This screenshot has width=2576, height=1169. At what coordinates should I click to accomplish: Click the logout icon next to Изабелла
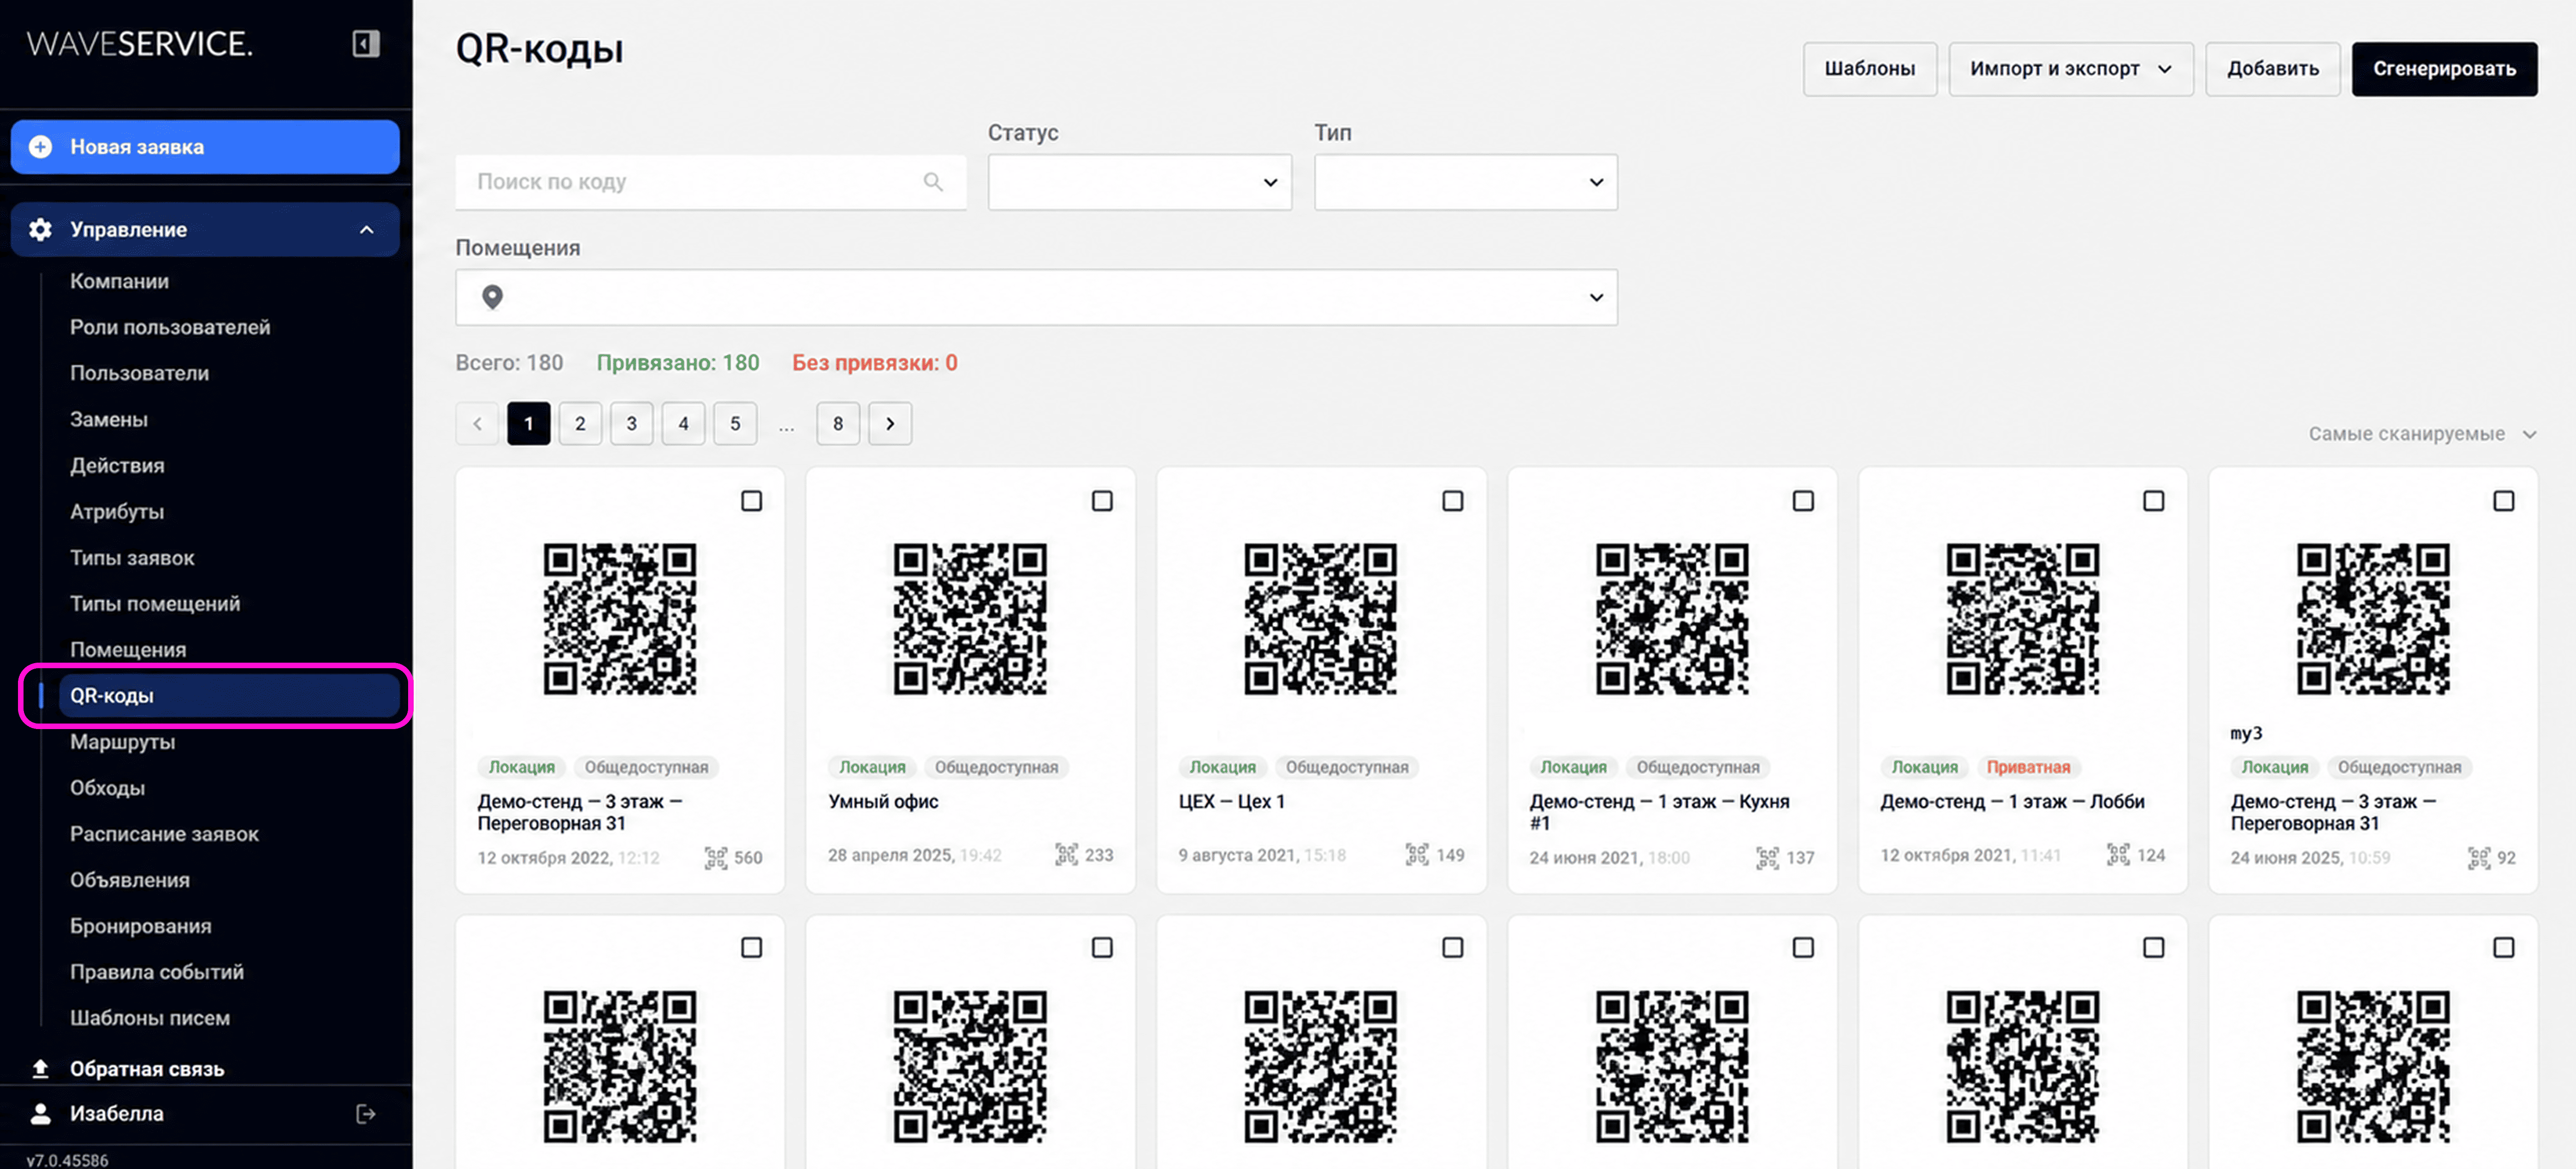click(x=366, y=1113)
